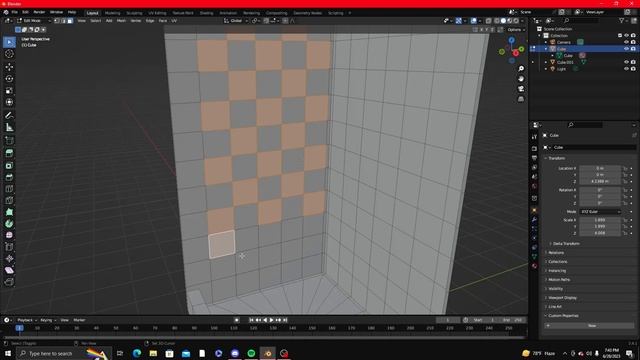Choose the Measure ruler tool
The height and width of the screenshot is (360, 640).
click(x=9, y=127)
